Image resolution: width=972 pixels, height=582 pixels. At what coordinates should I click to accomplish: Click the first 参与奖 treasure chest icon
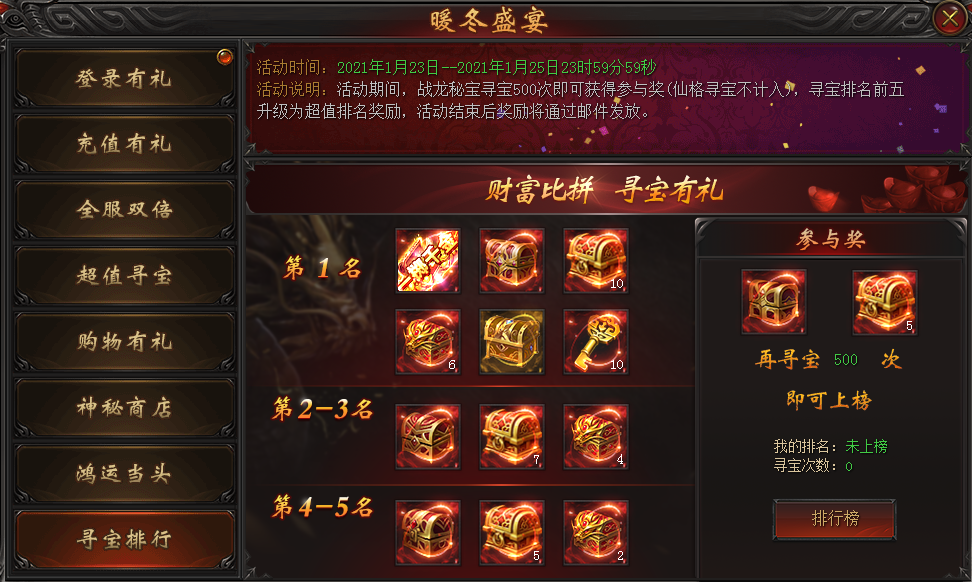774,302
